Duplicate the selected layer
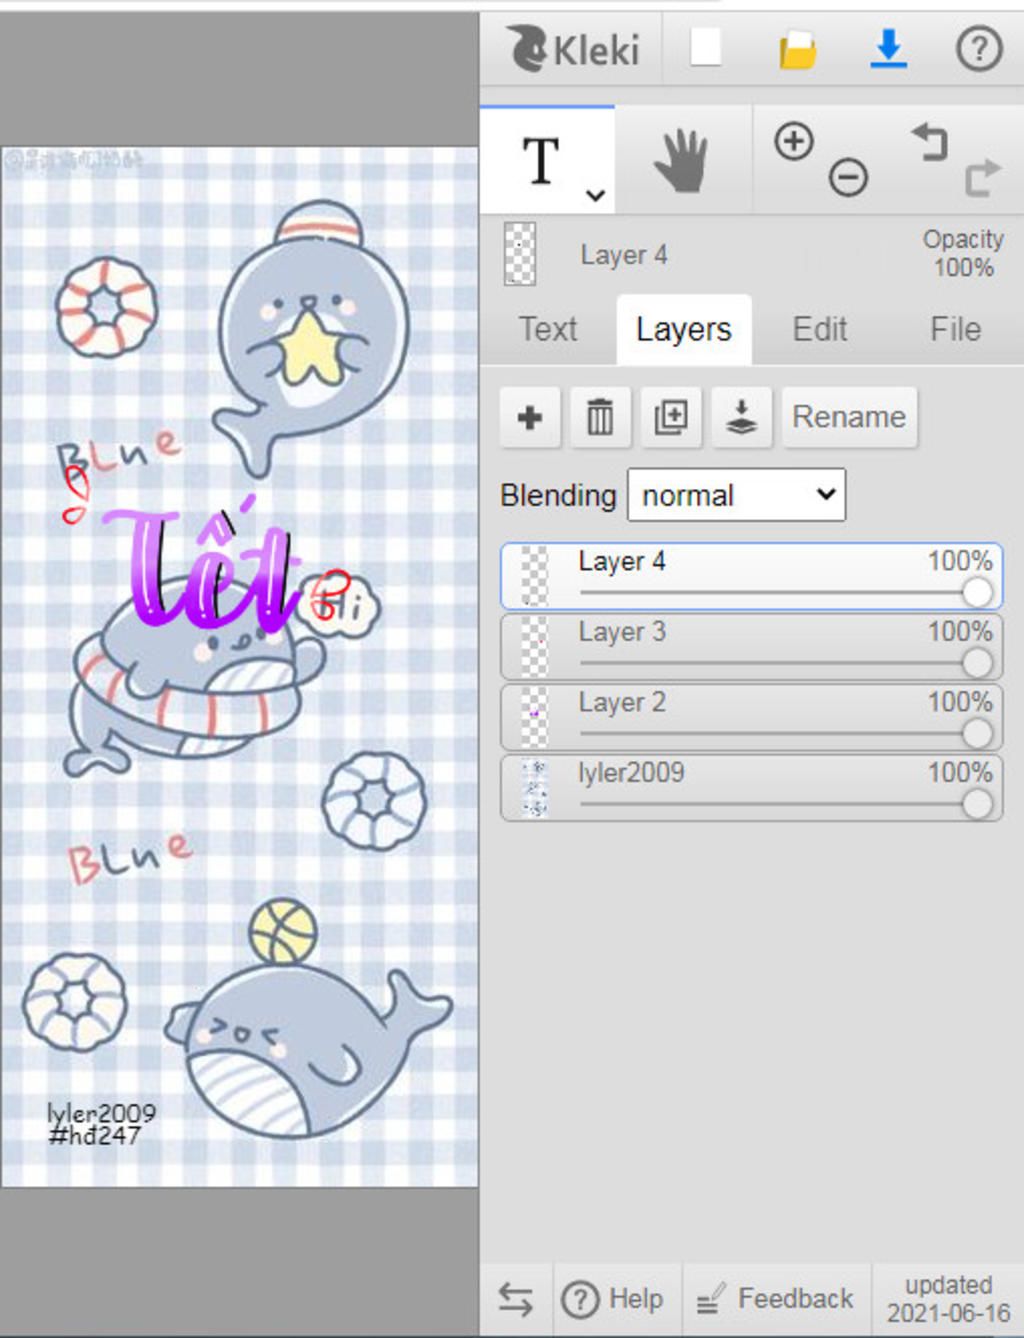1024x1338 pixels. click(671, 417)
